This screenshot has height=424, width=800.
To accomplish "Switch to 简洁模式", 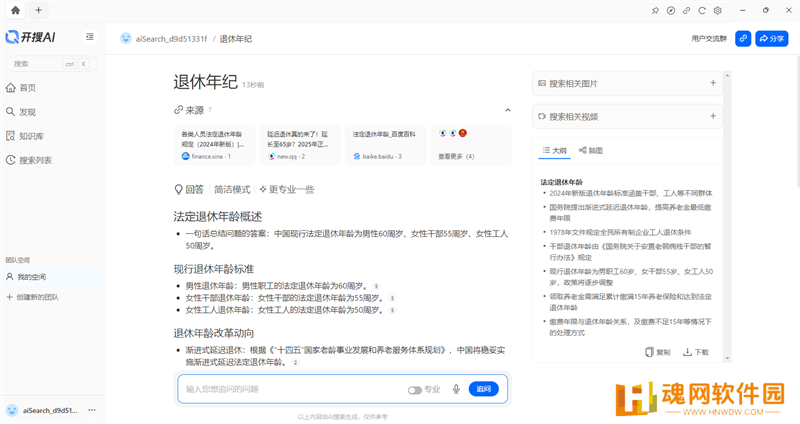I will (x=232, y=189).
